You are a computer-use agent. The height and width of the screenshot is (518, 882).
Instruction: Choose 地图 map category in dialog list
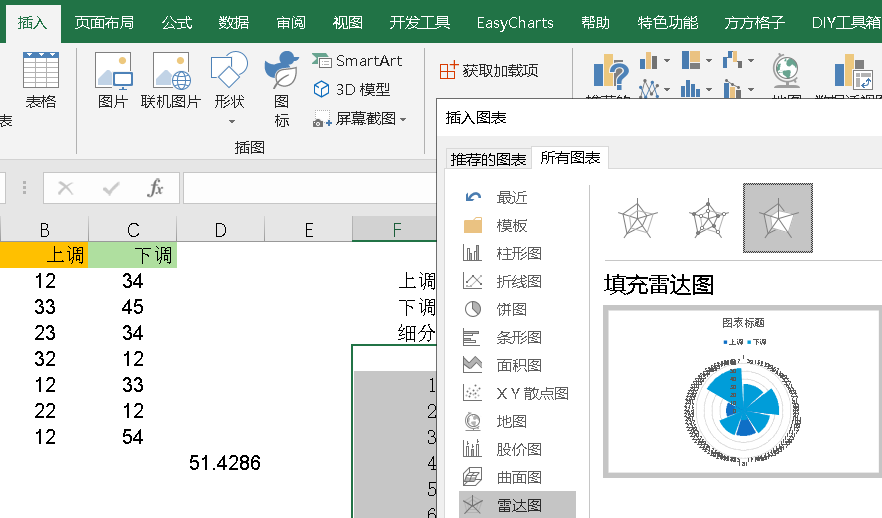(x=511, y=421)
